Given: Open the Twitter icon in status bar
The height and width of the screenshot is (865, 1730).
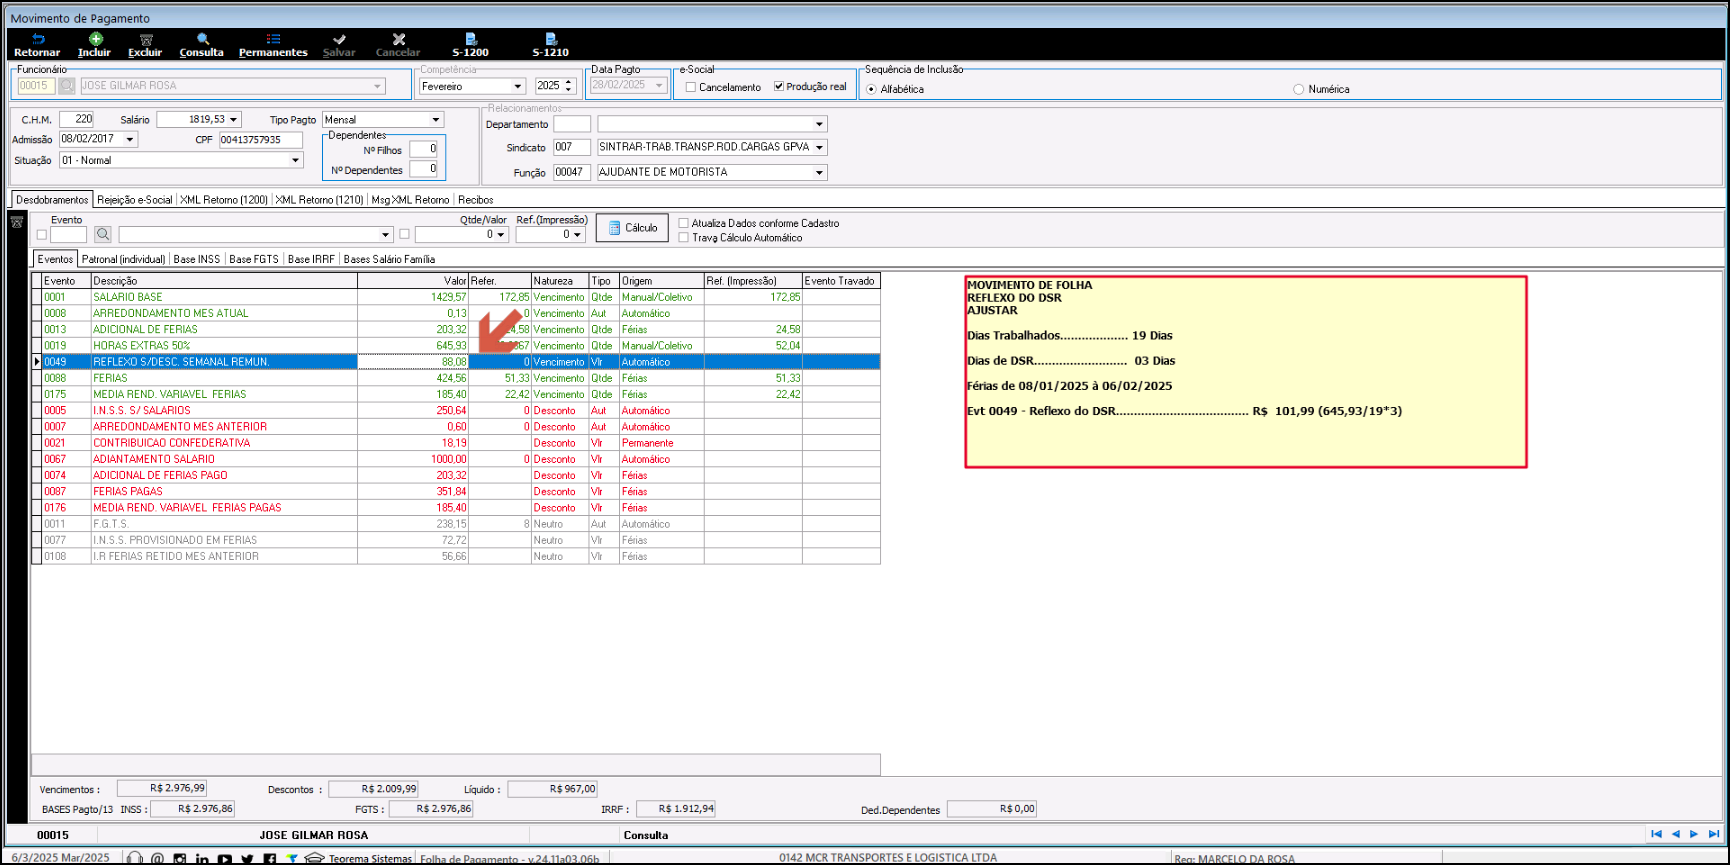Looking at the screenshot, I should point(247,858).
